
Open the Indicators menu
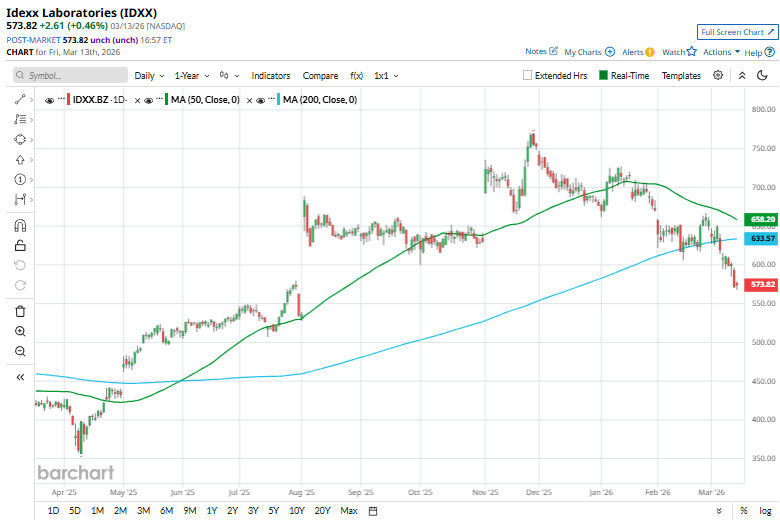click(271, 75)
